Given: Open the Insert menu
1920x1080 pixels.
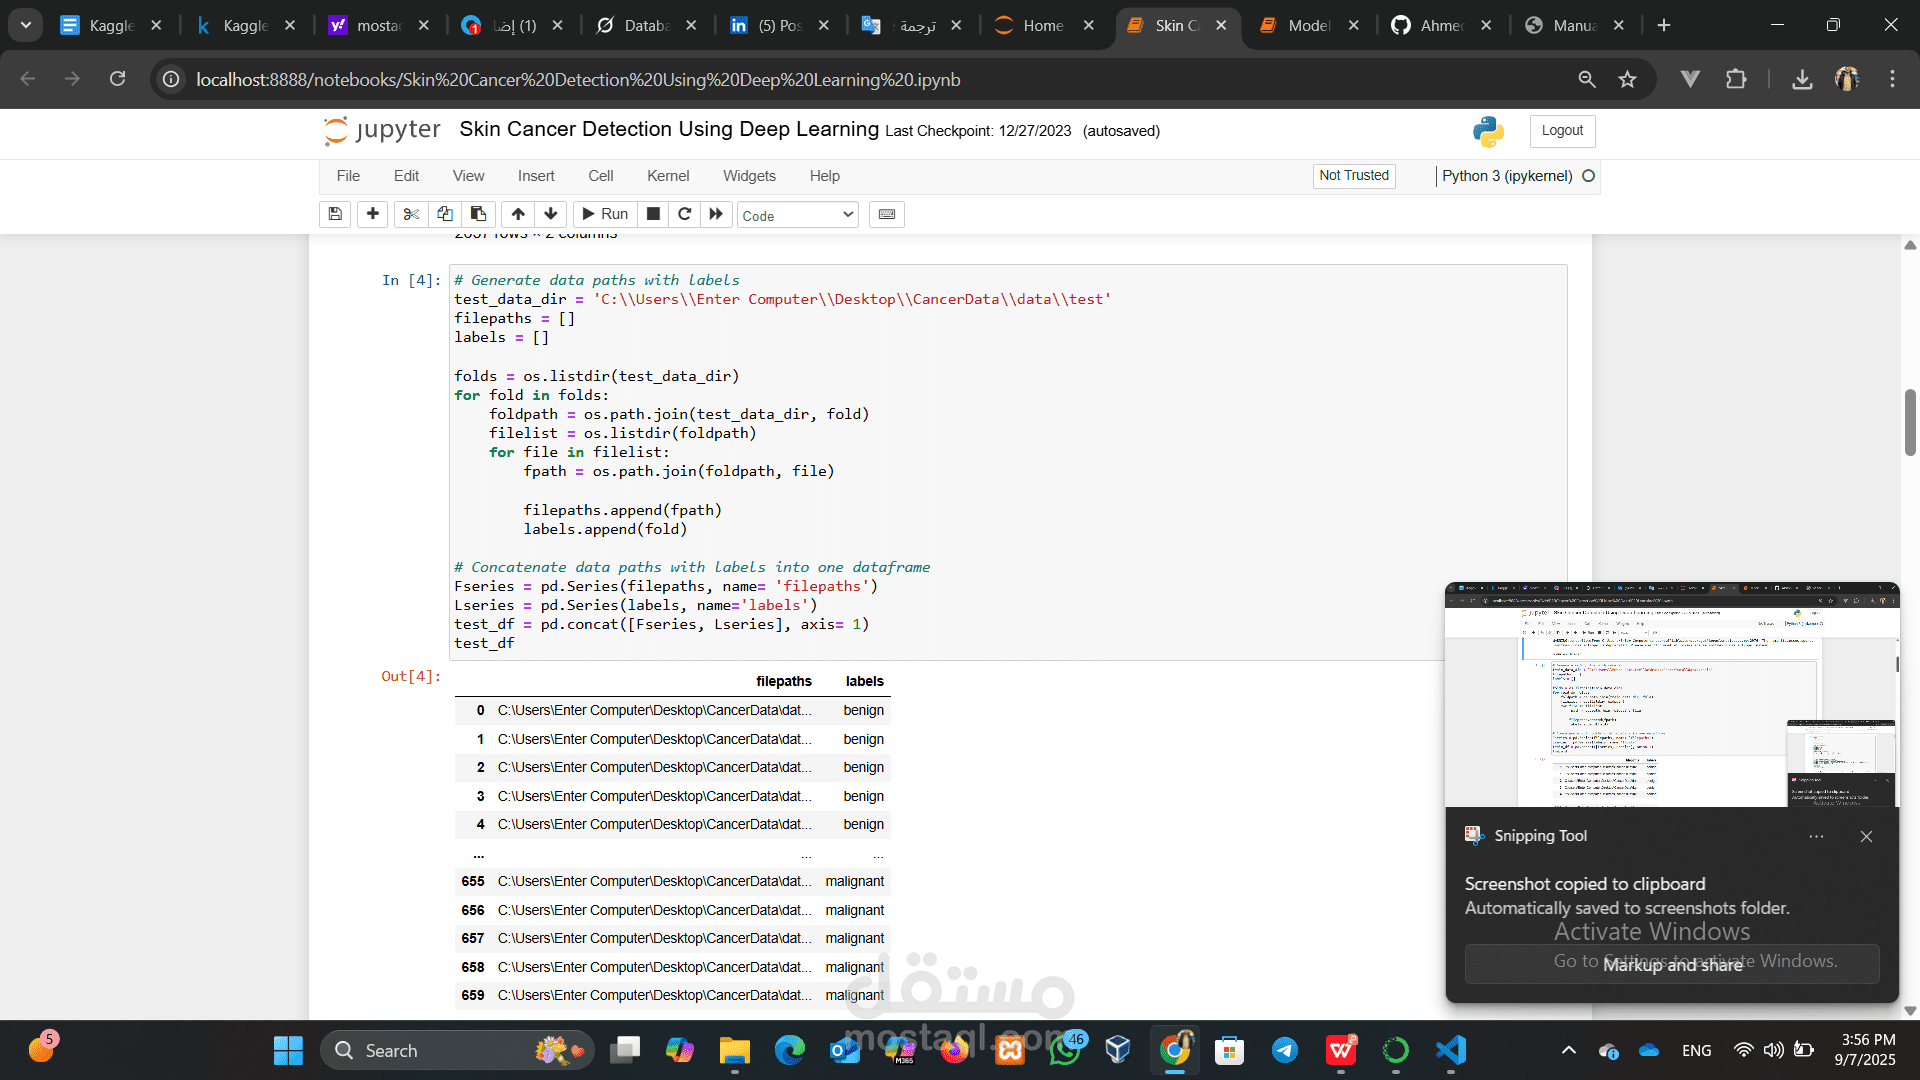Looking at the screenshot, I should [x=536, y=176].
